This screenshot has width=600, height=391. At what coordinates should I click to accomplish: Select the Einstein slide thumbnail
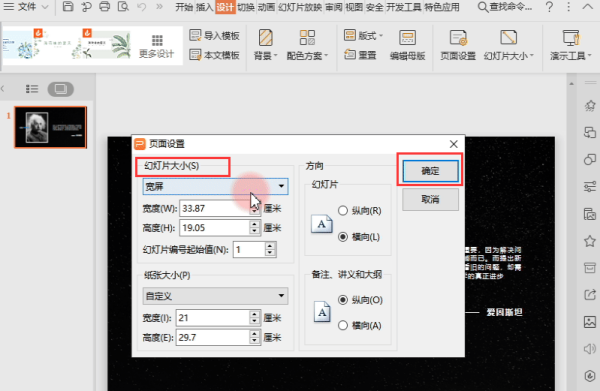tap(51, 127)
